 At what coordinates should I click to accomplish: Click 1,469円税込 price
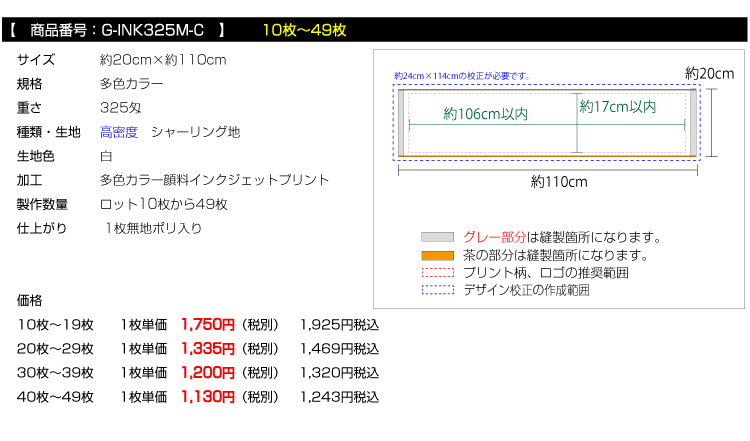click(x=339, y=349)
